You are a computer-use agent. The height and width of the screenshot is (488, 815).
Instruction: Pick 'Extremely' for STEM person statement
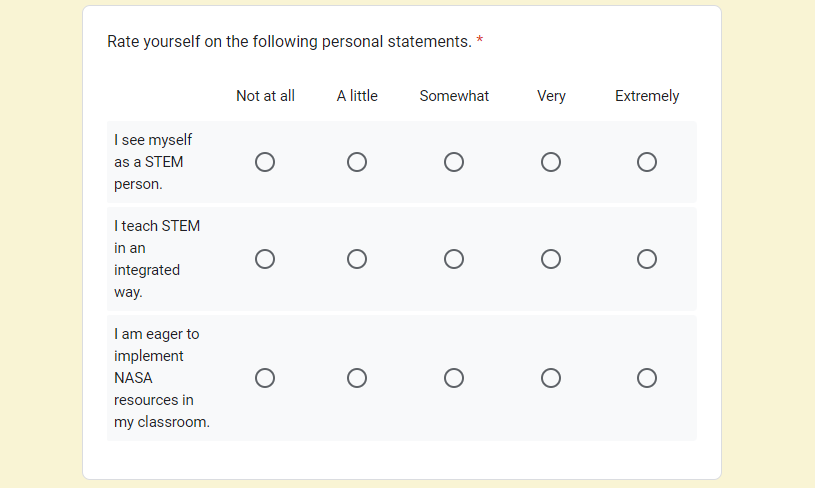(x=647, y=162)
